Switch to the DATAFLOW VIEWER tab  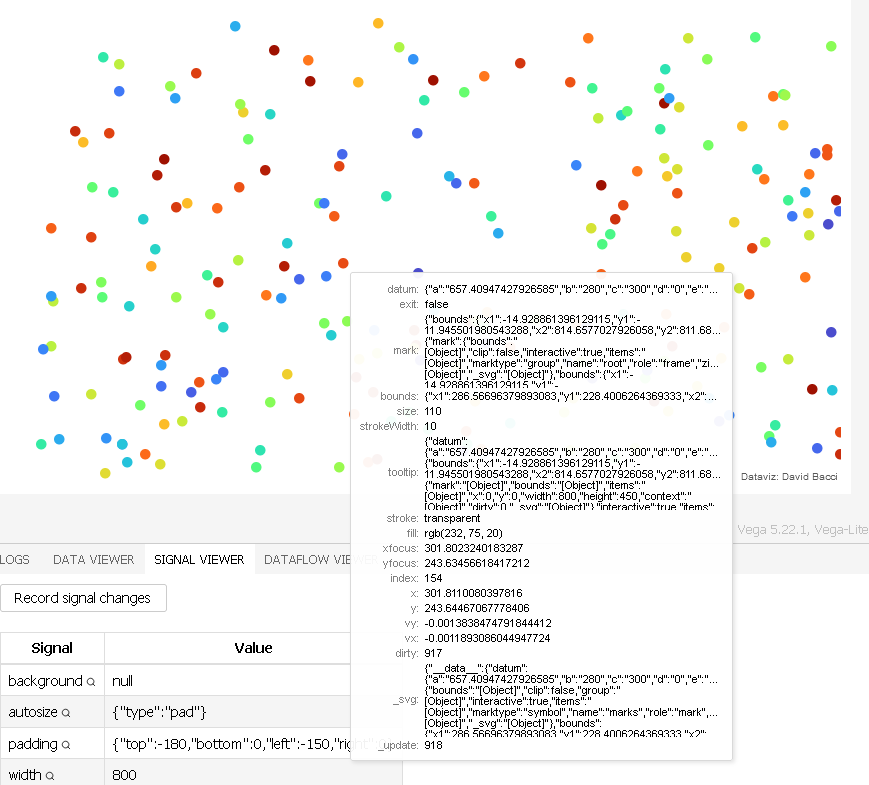pyautogui.click(x=308, y=560)
